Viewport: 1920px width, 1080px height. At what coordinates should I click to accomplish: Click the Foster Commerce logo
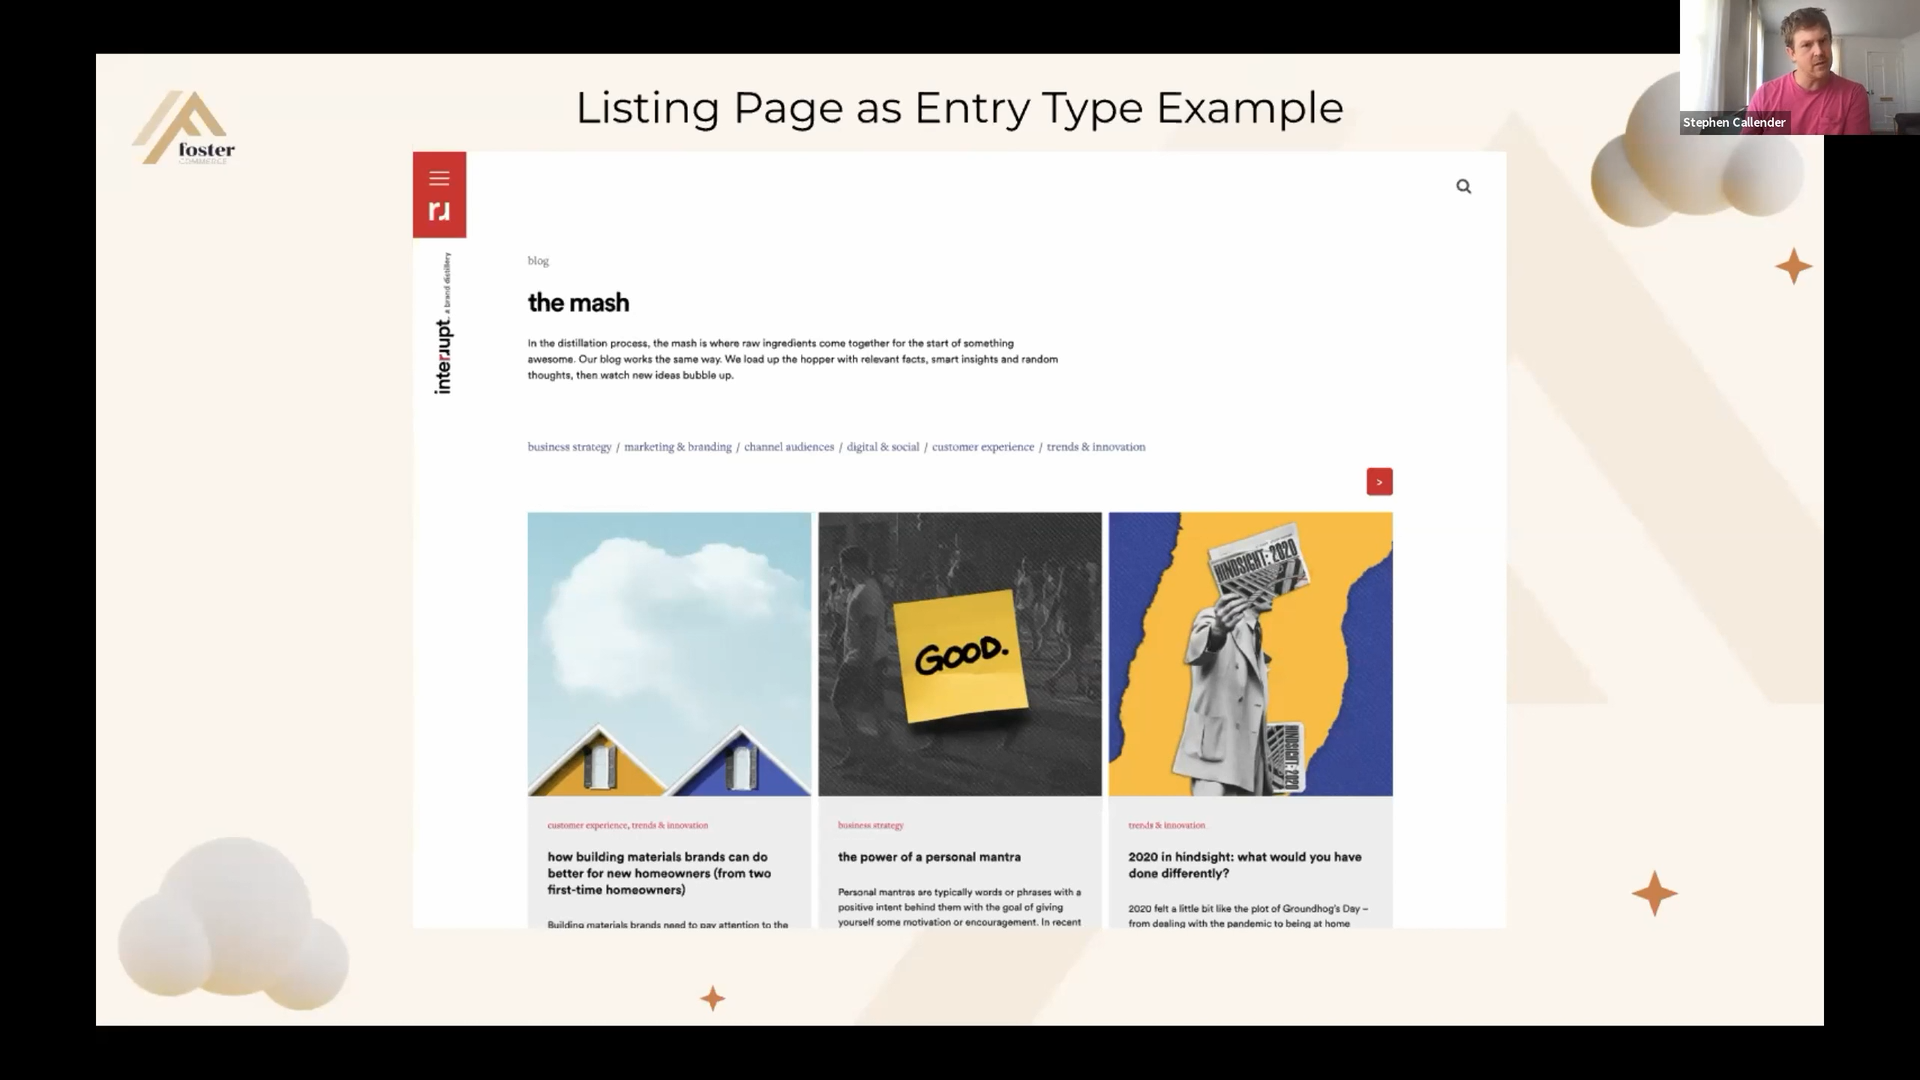point(184,128)
